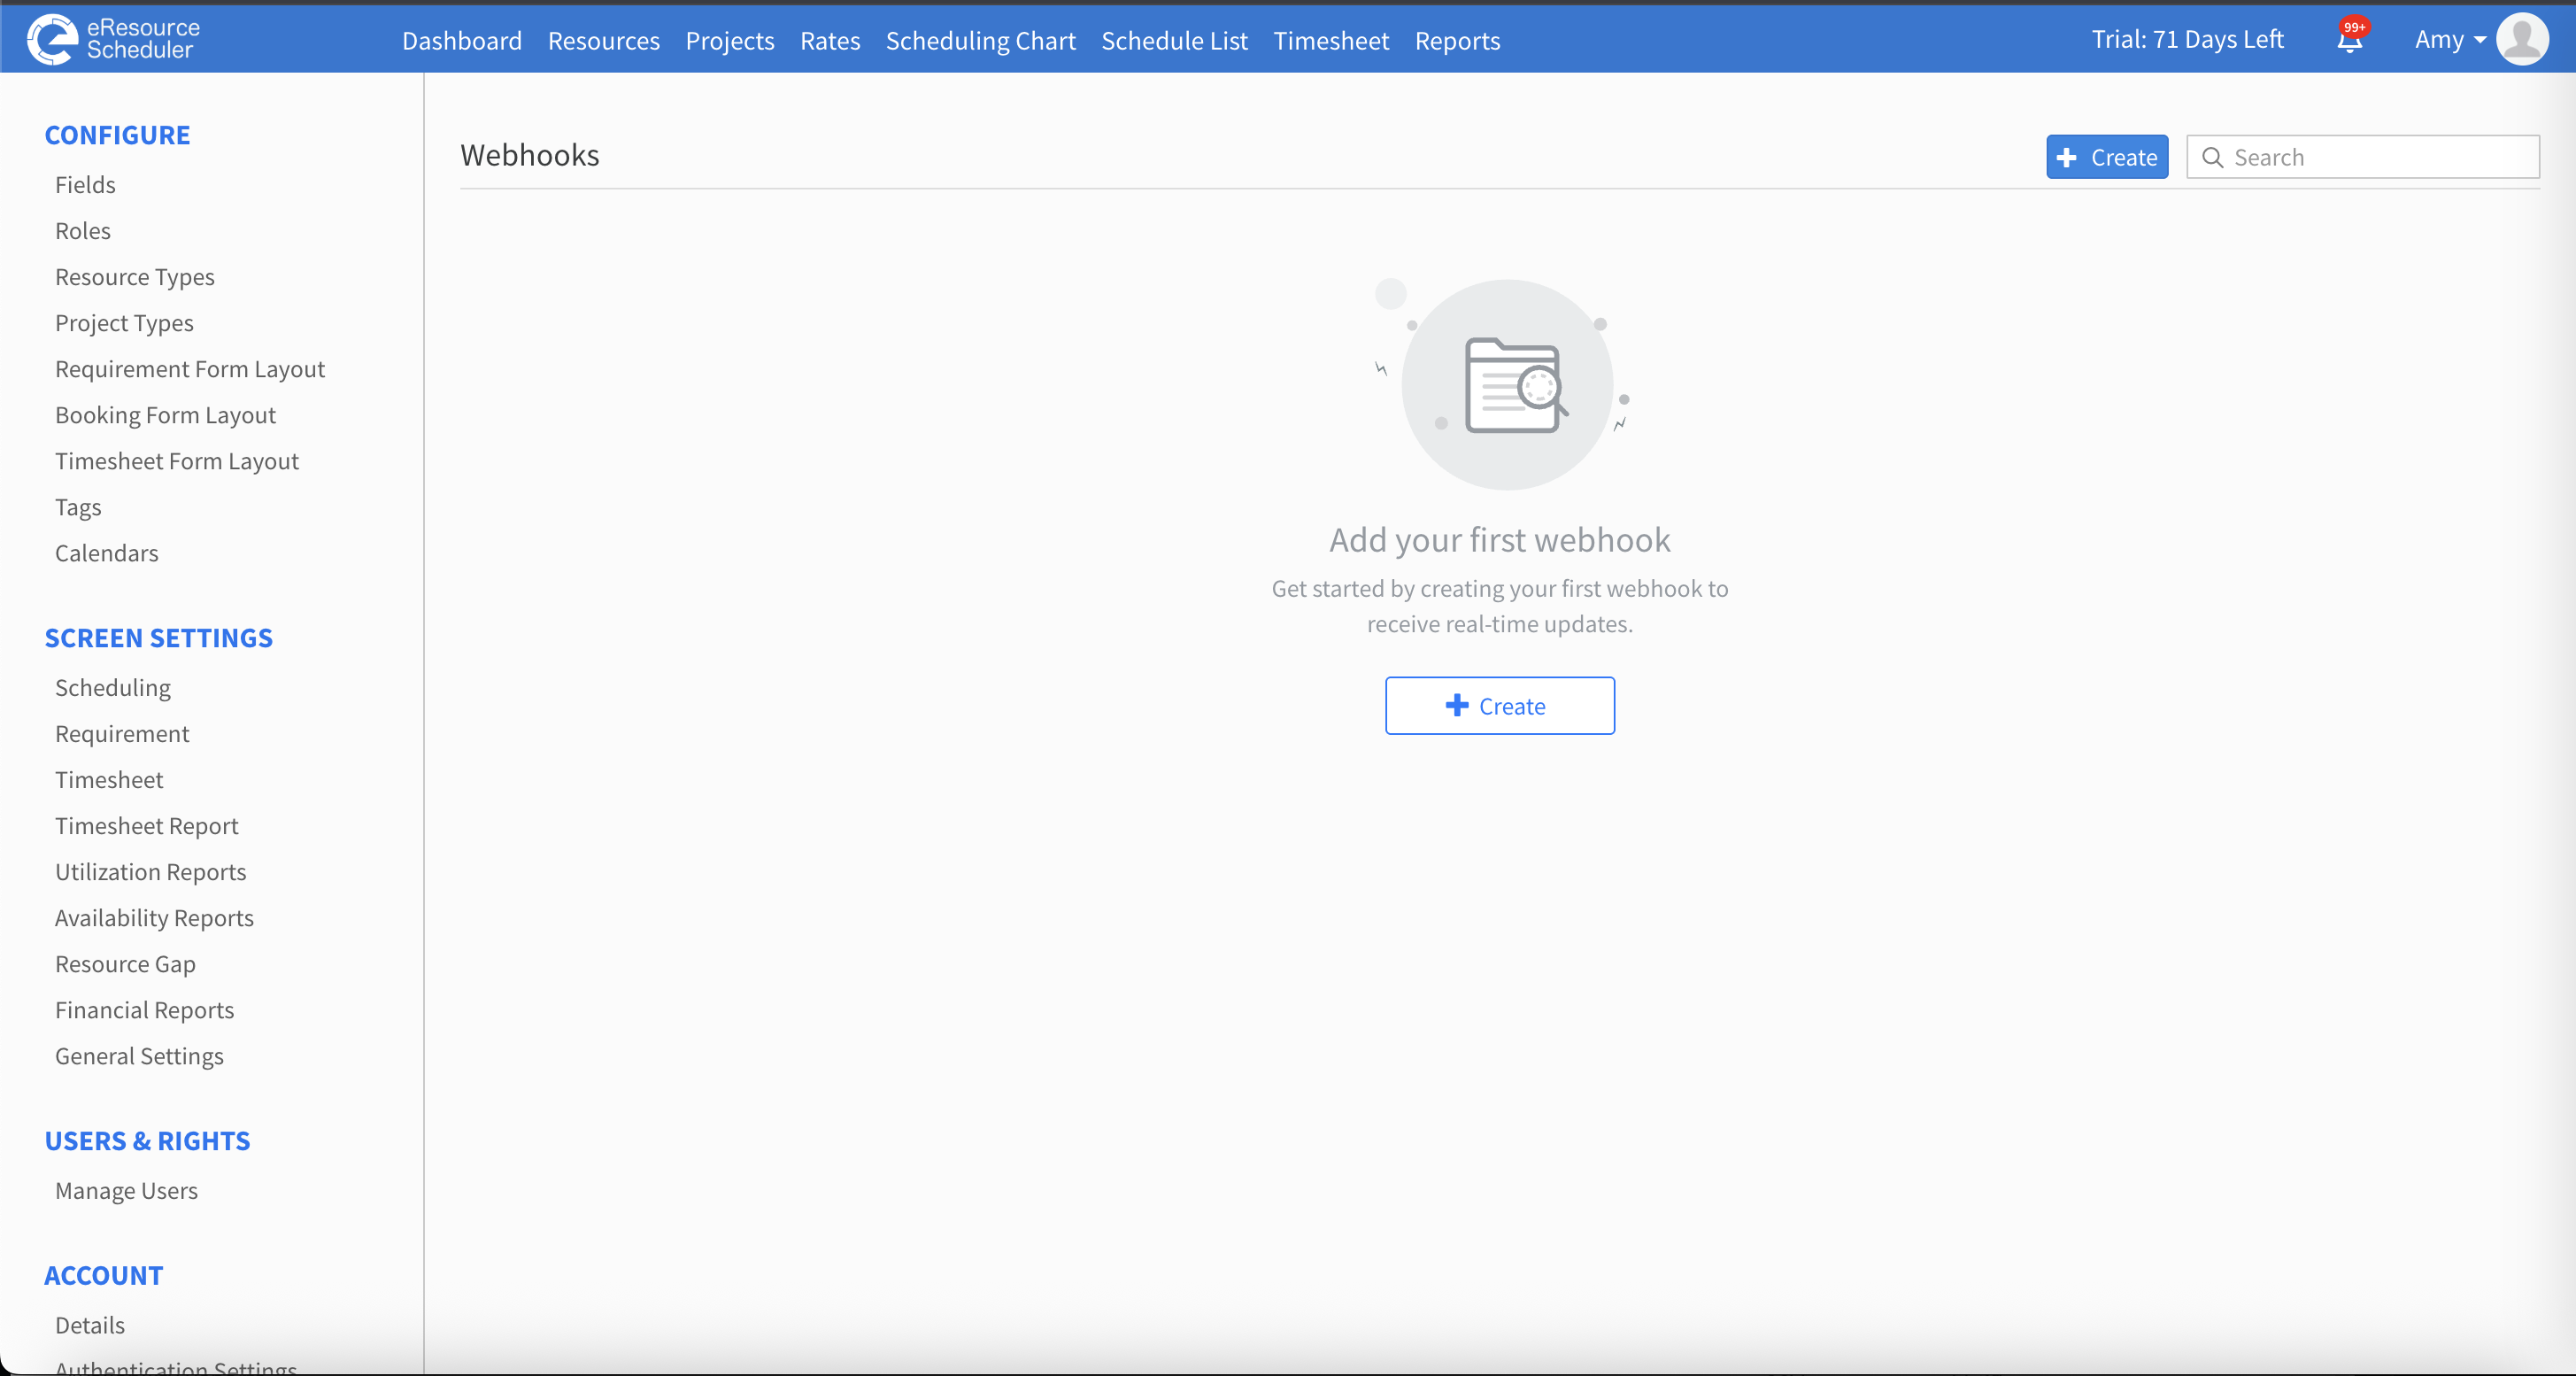Image resolution: width=2576 pixels, height=1376 pixels.
Task: Open Resource Types settings
Action: pyautogui.click(x=135, y=277)
